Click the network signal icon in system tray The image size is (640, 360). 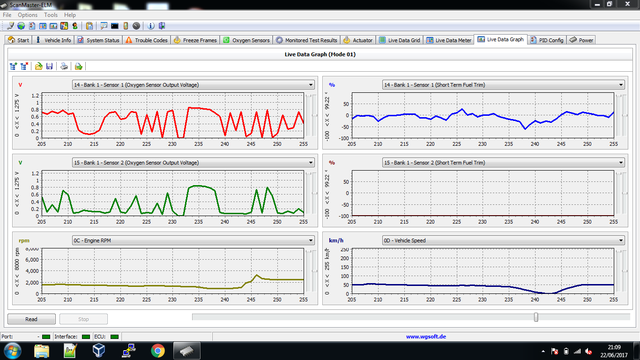click(x=577, y=351)
